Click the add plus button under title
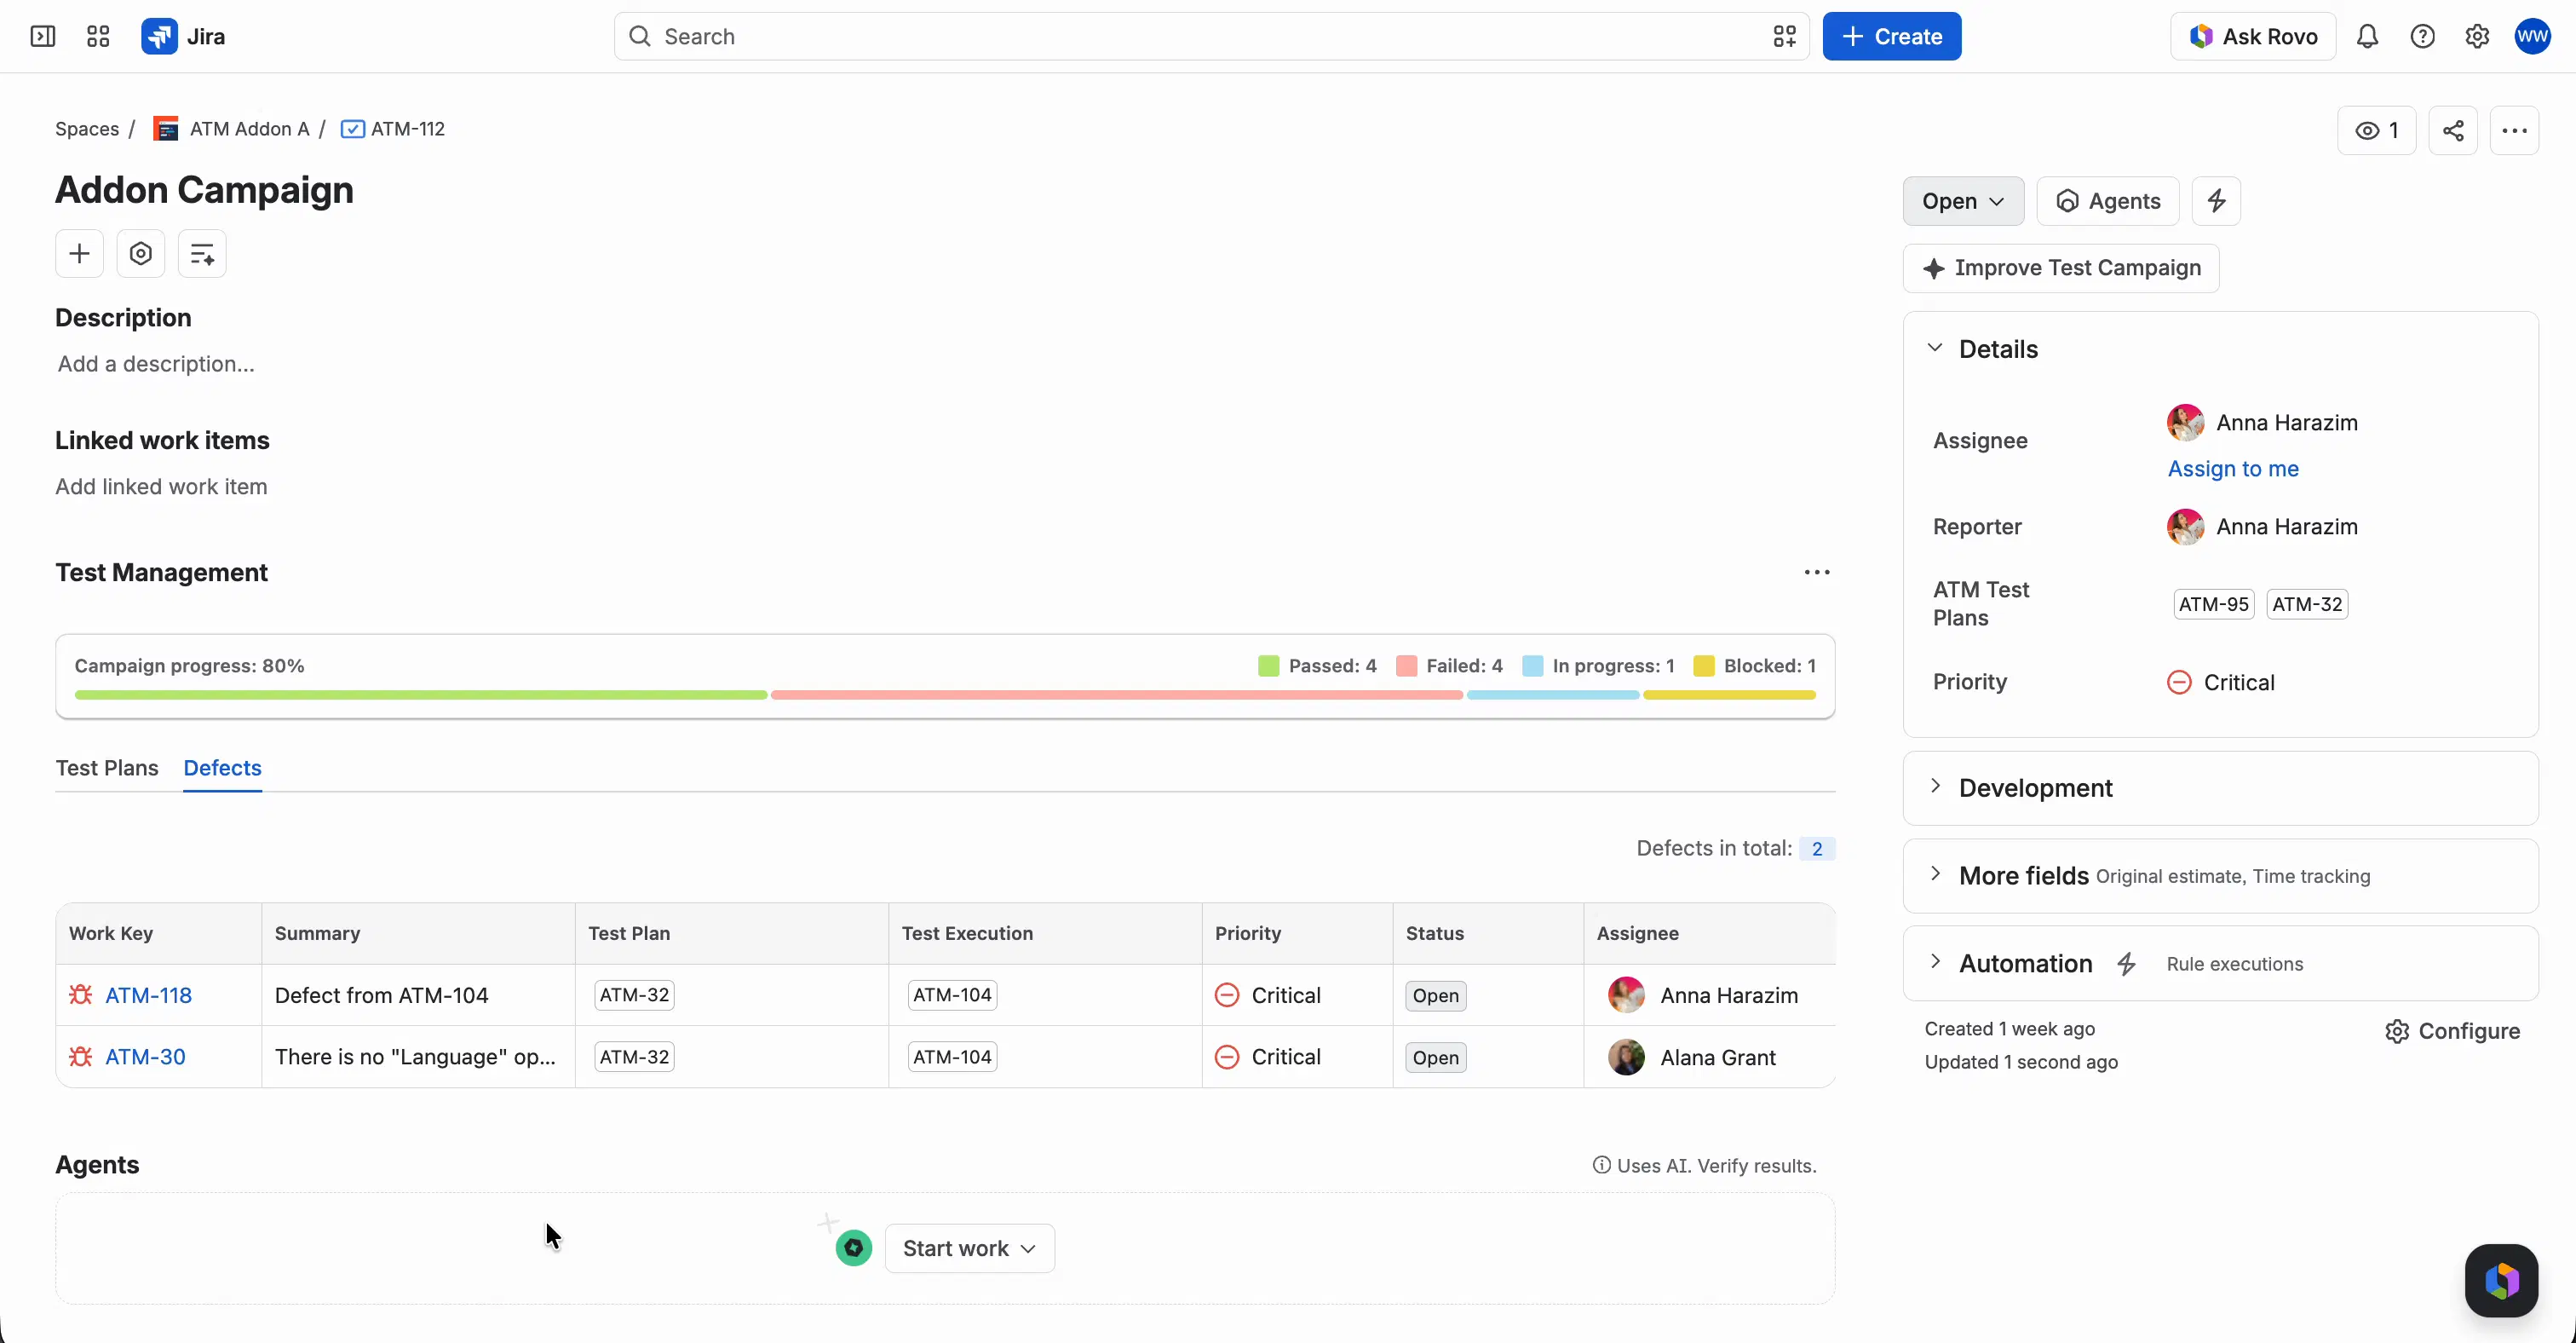 pyautogui.click(x=79, y=254)
